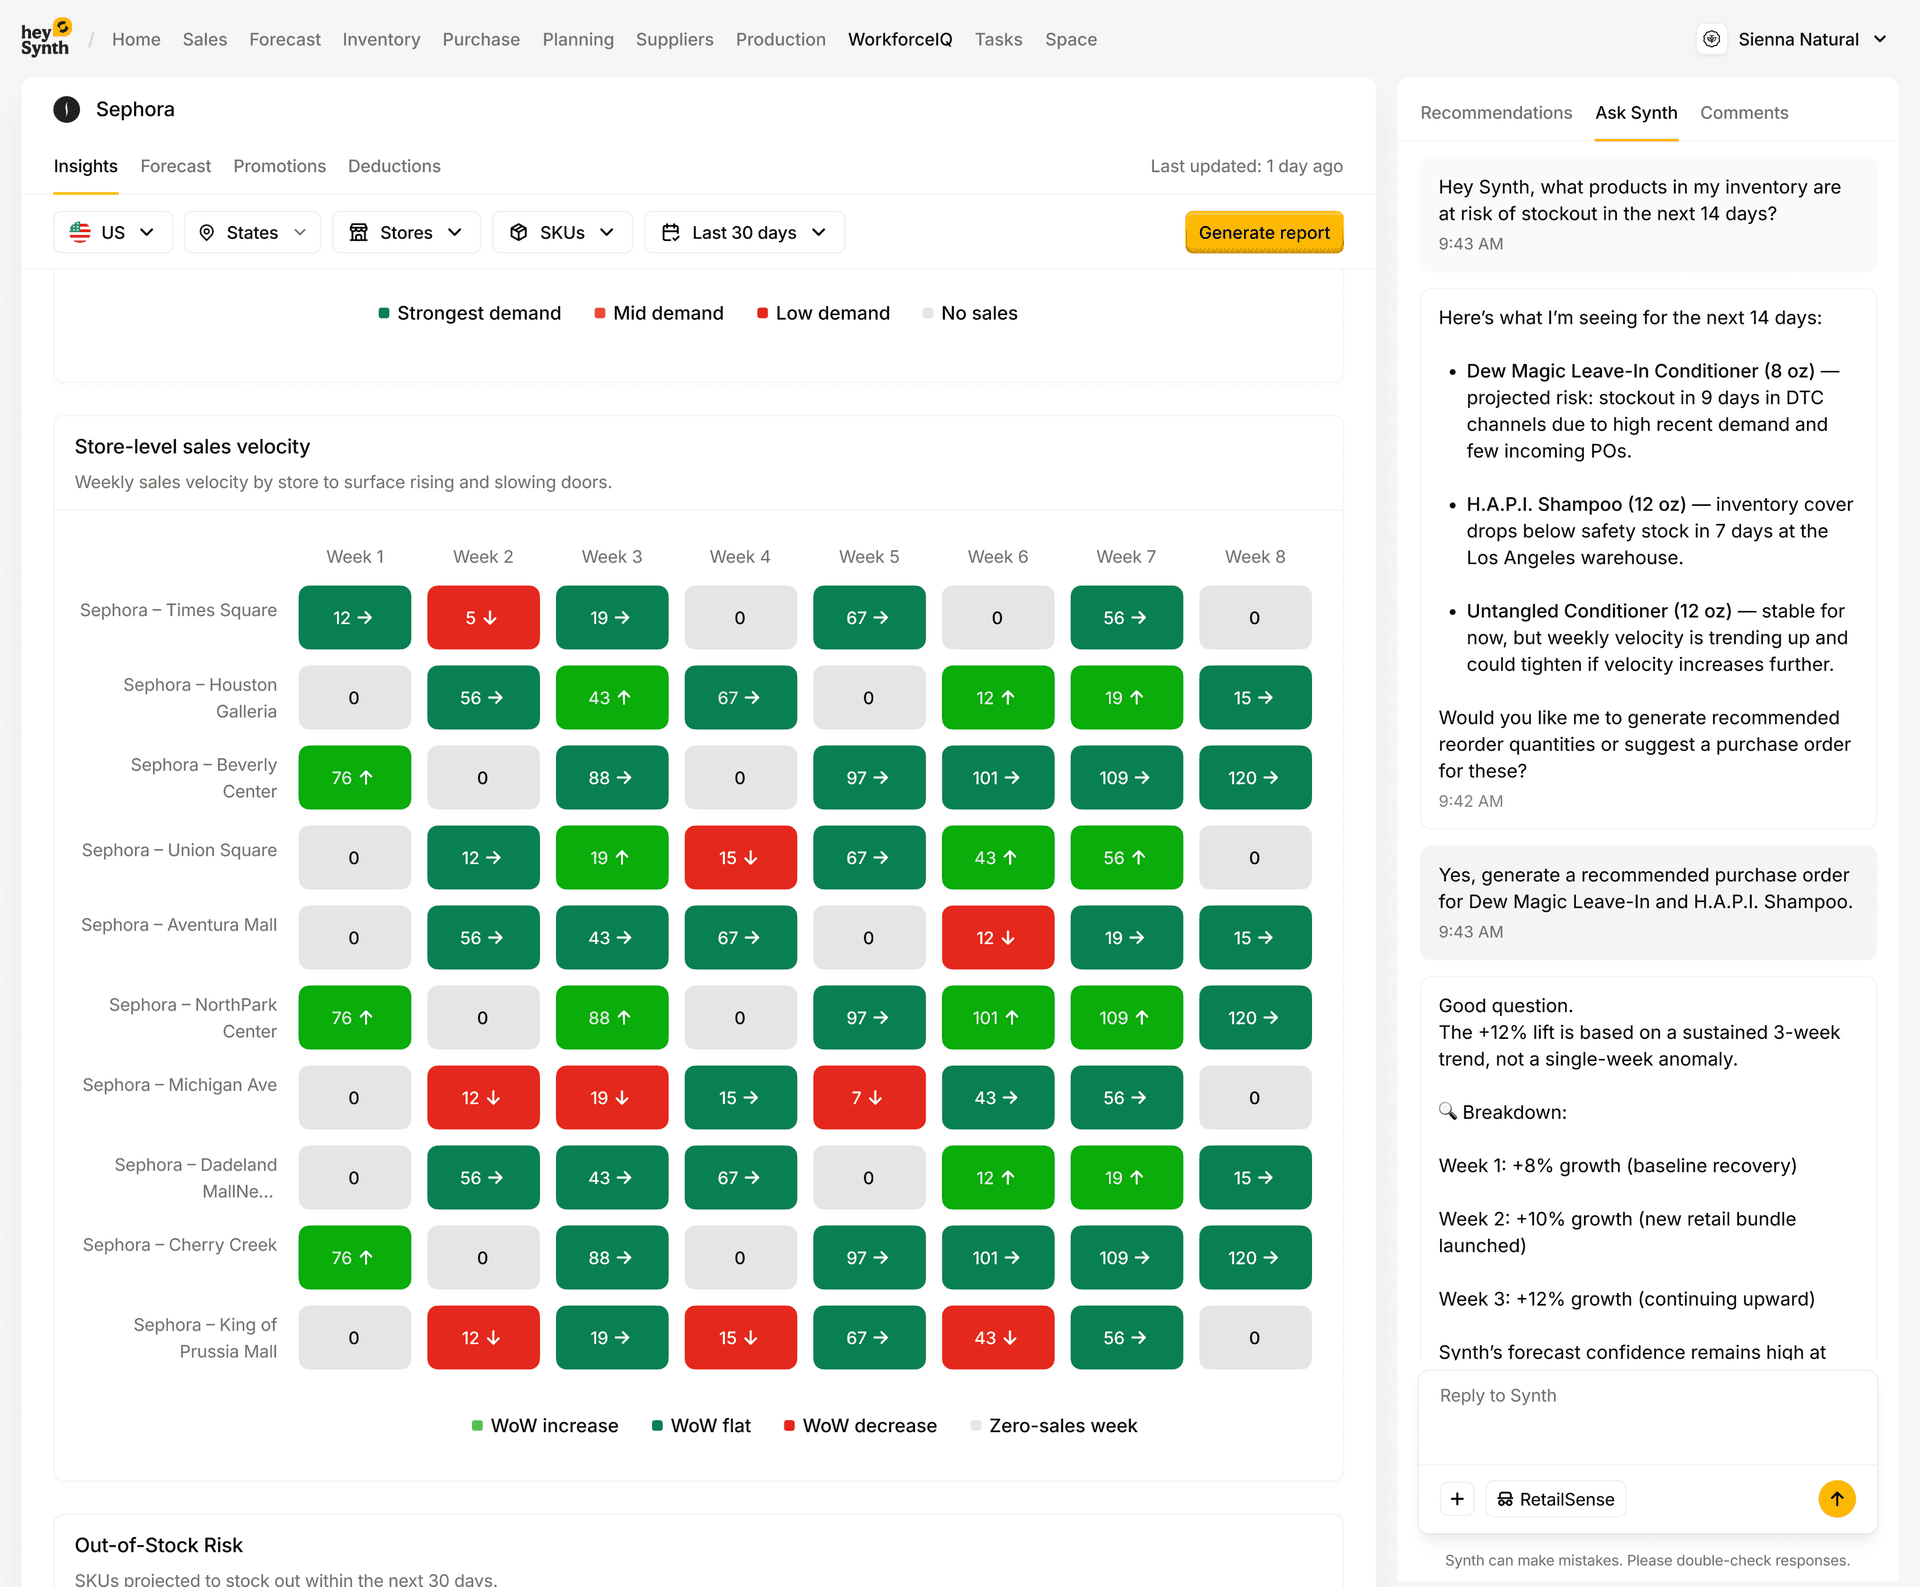
Task: Click the Generate report button
Action: coord(1263,232)
